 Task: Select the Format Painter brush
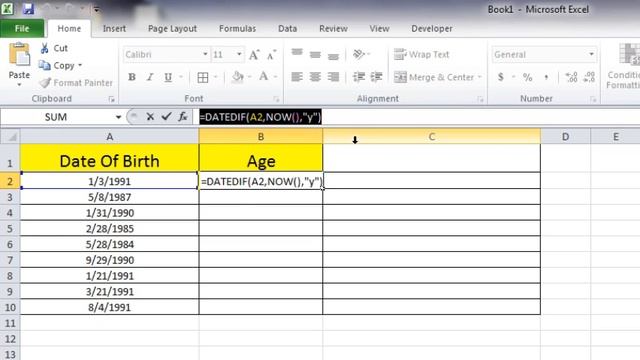pos(44,82)
